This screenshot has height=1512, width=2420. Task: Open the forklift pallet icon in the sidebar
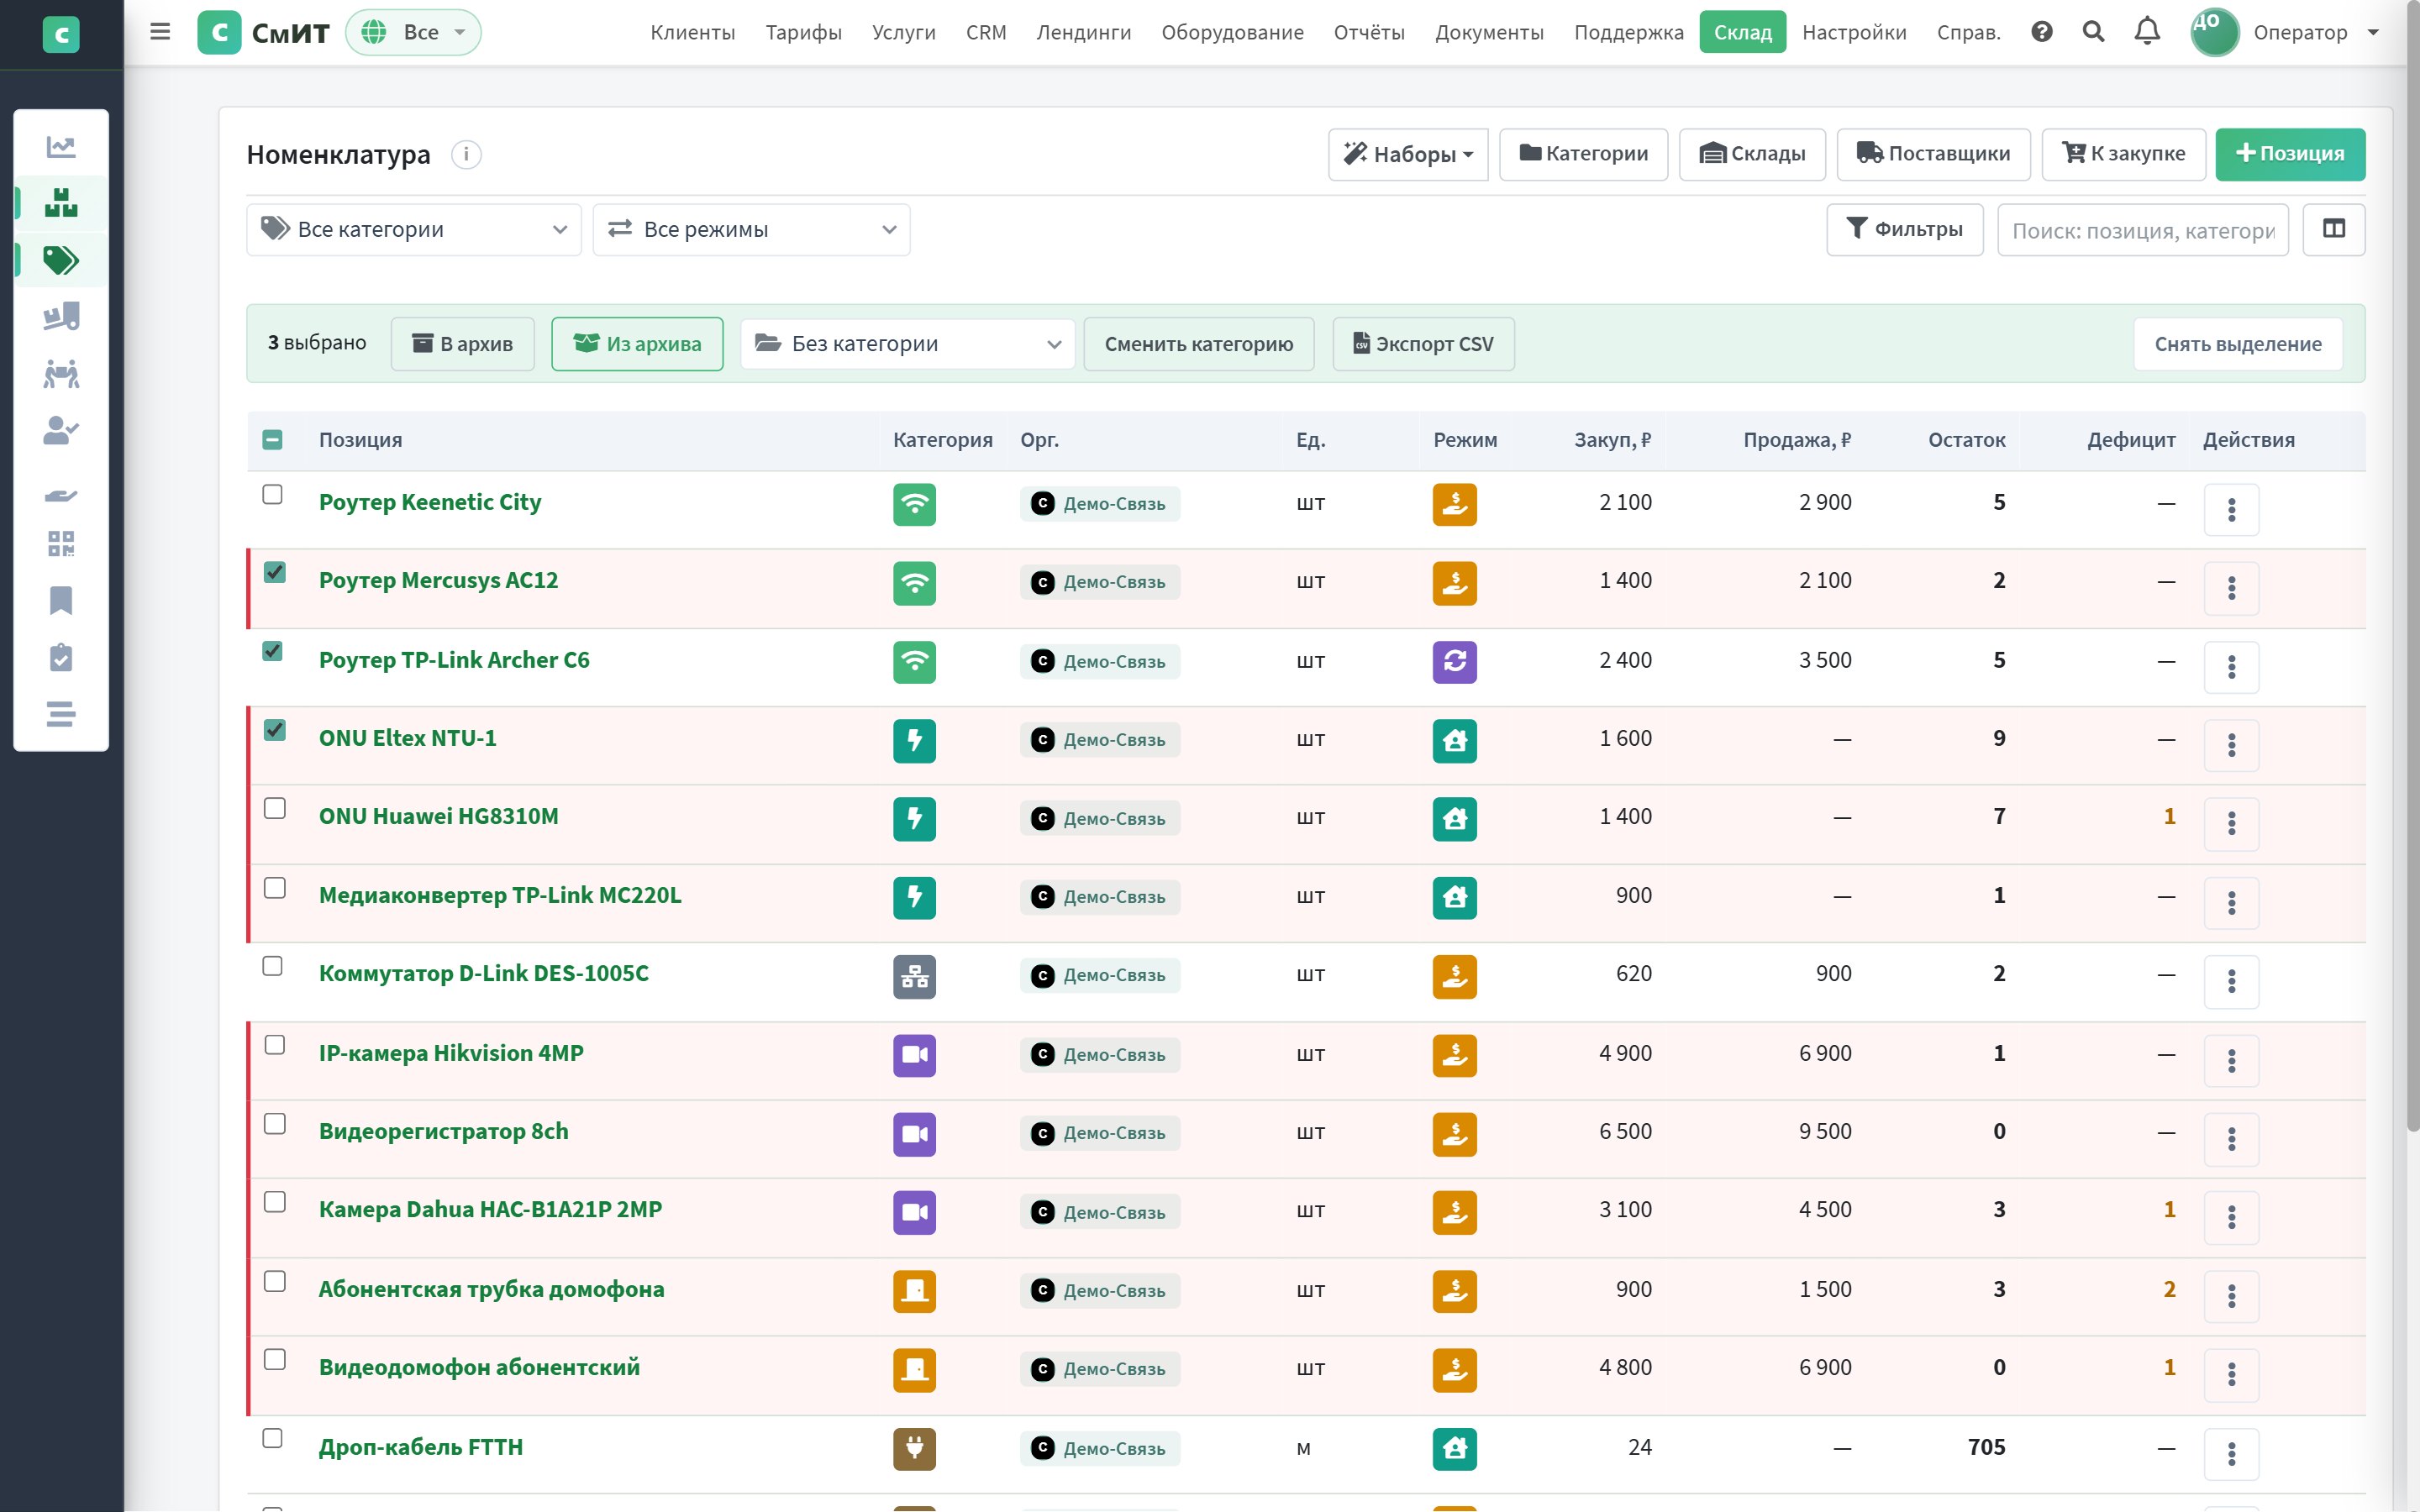61,318
